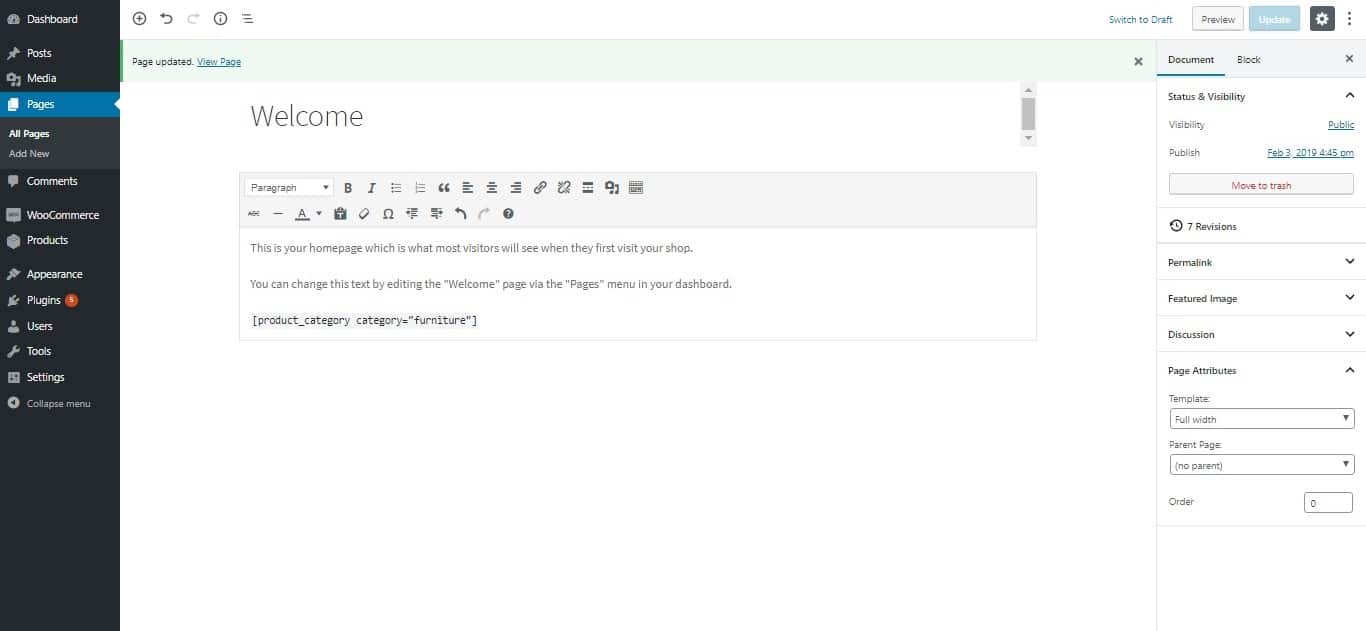
Task: Collapse the Status & Visibility section
Action: coord(1261,96)
